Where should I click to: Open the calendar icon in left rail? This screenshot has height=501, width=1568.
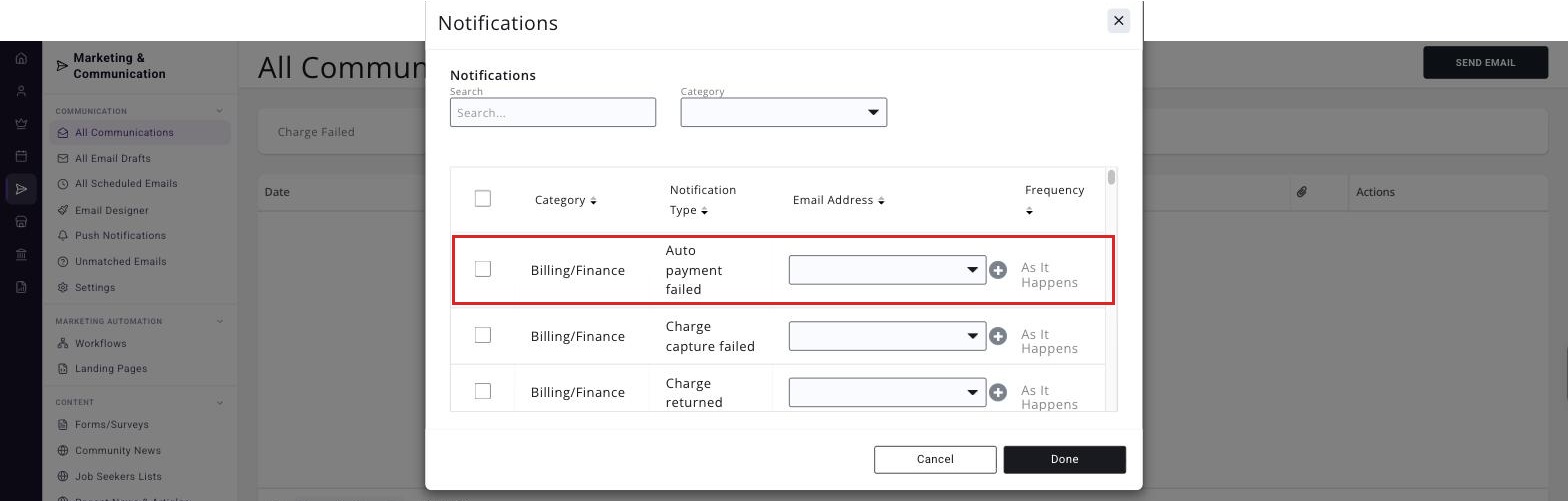(21, 156)
